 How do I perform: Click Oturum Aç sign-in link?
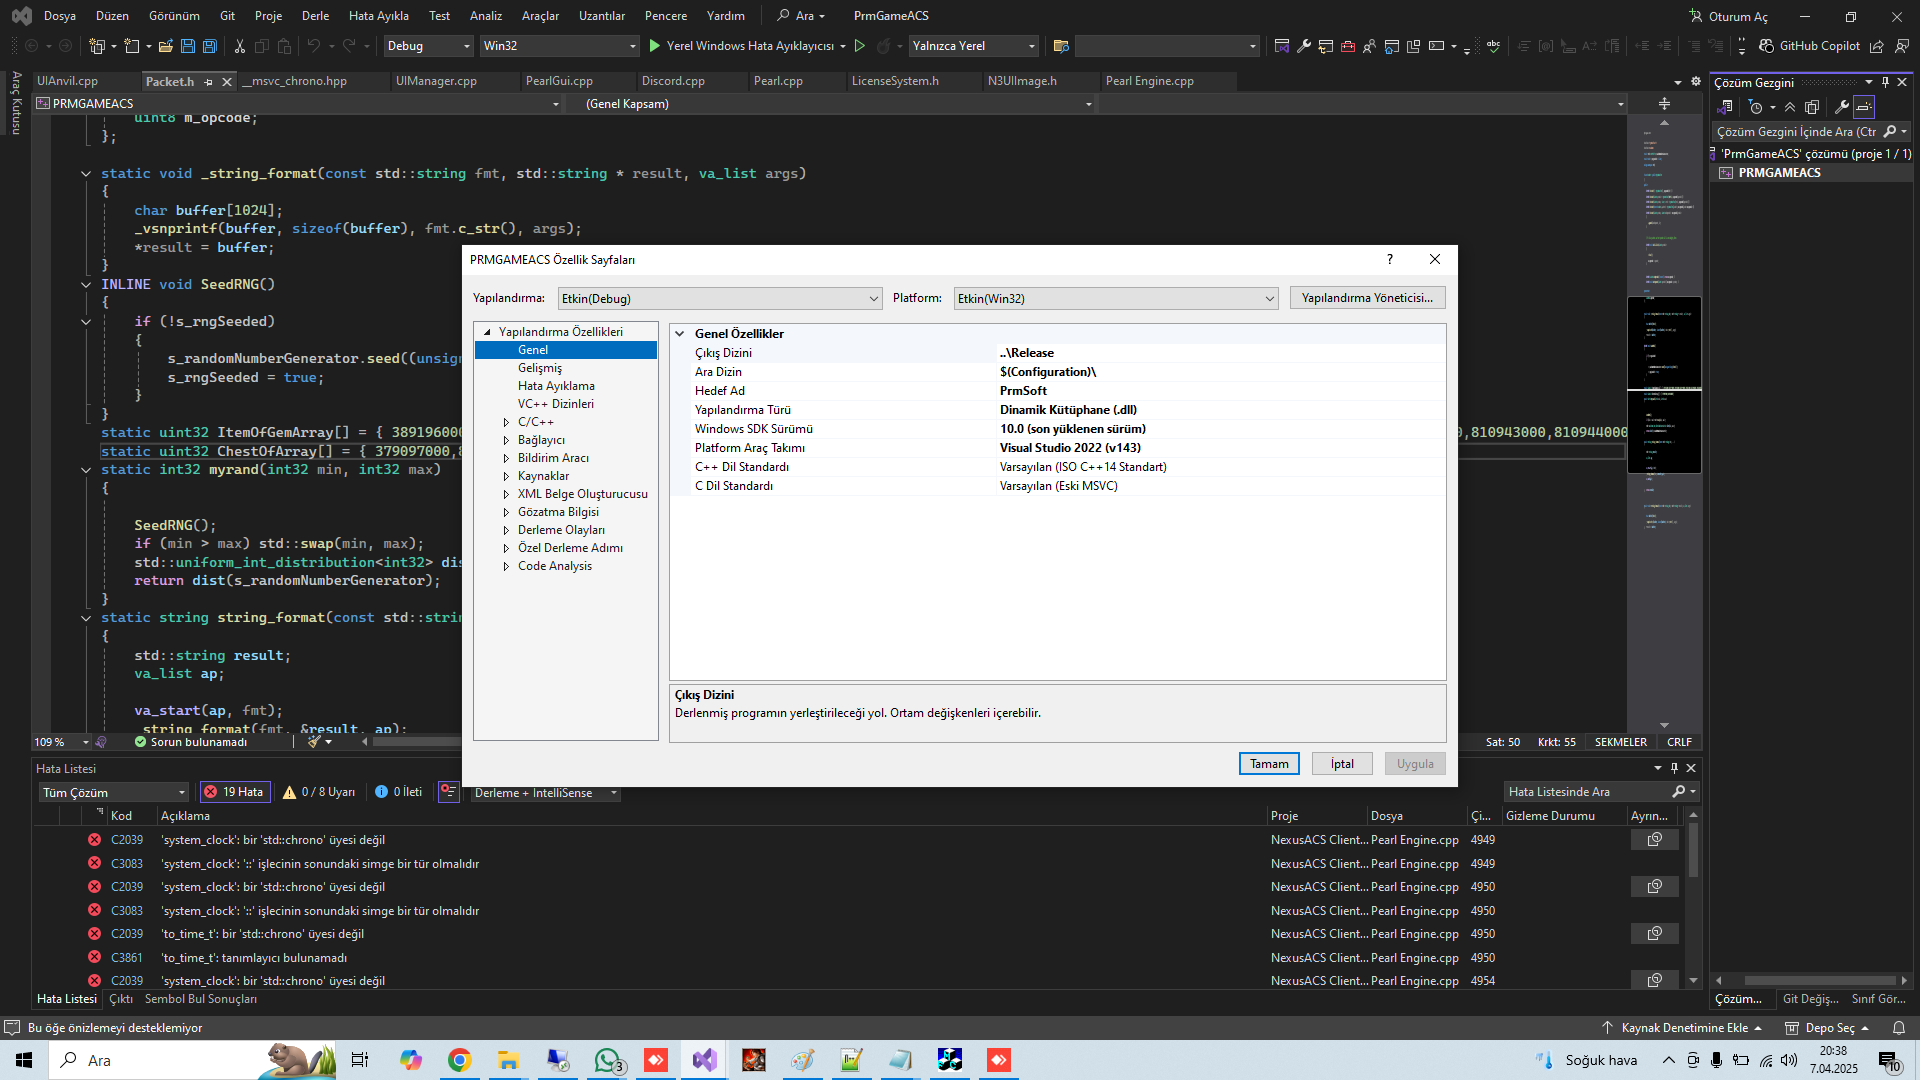[1729, 16]
